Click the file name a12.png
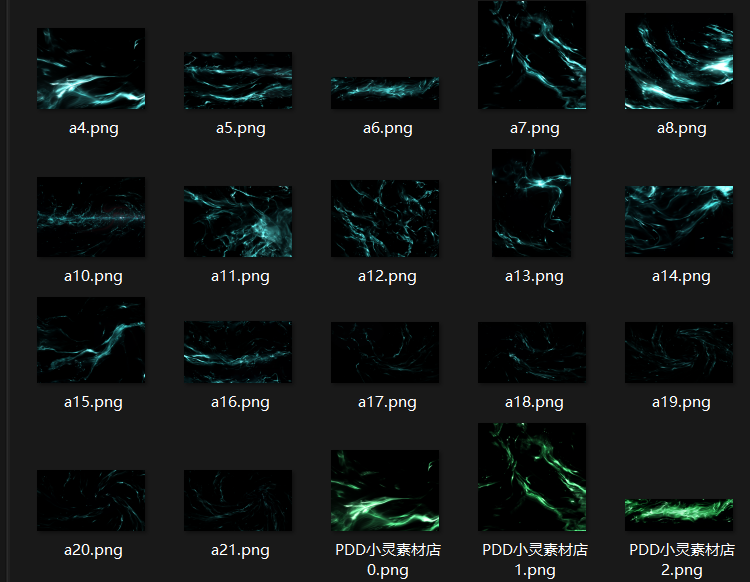The width and height of the screenshot is (750, 582). 387,276
